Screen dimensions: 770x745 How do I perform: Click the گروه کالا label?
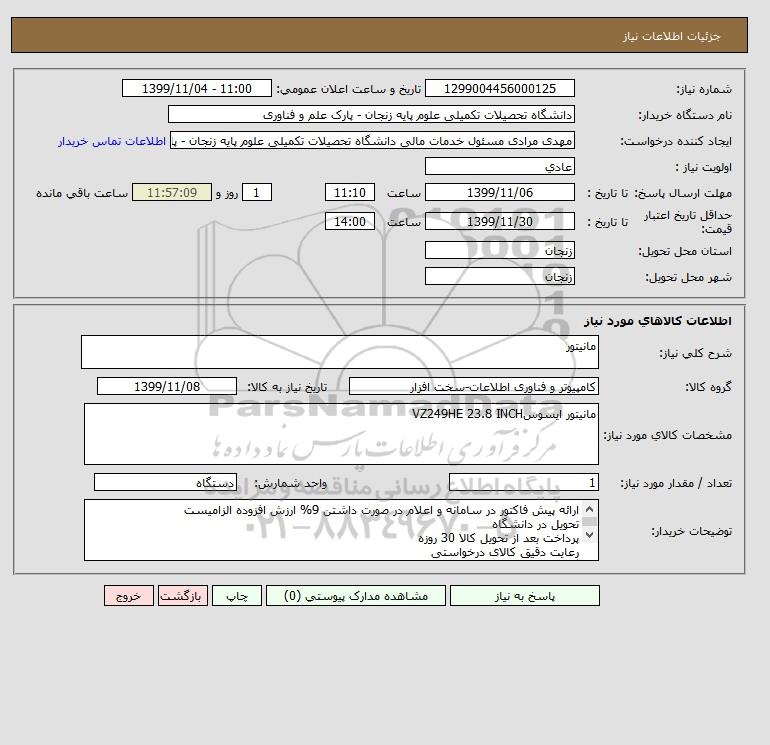coord(708,387)
